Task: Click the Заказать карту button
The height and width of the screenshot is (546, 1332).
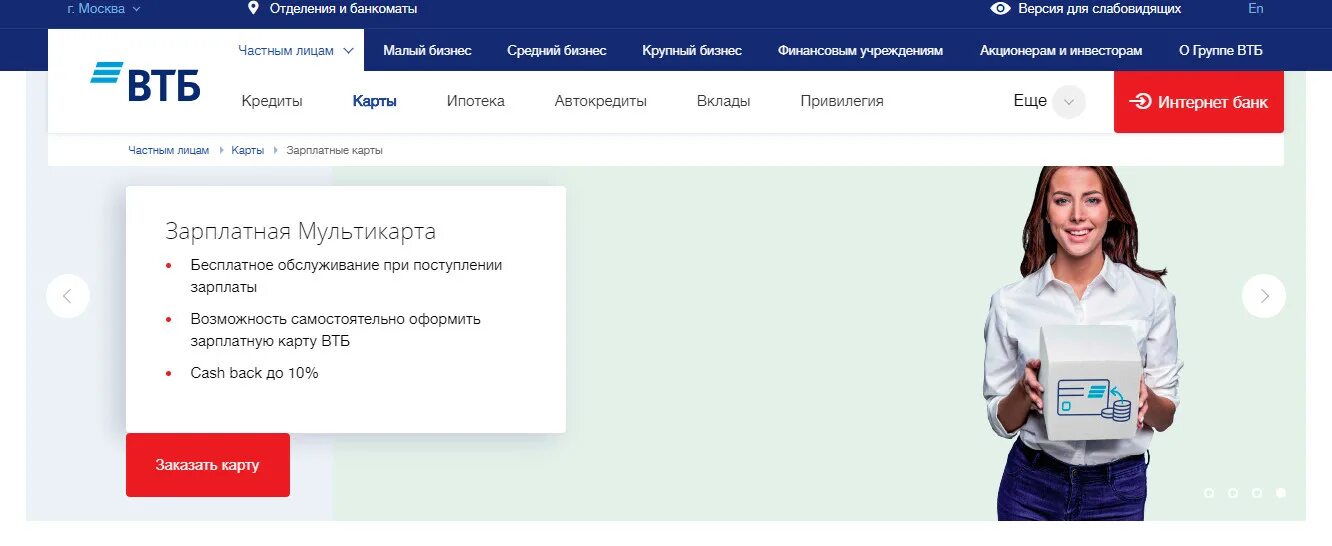Action: pos(208,465)
